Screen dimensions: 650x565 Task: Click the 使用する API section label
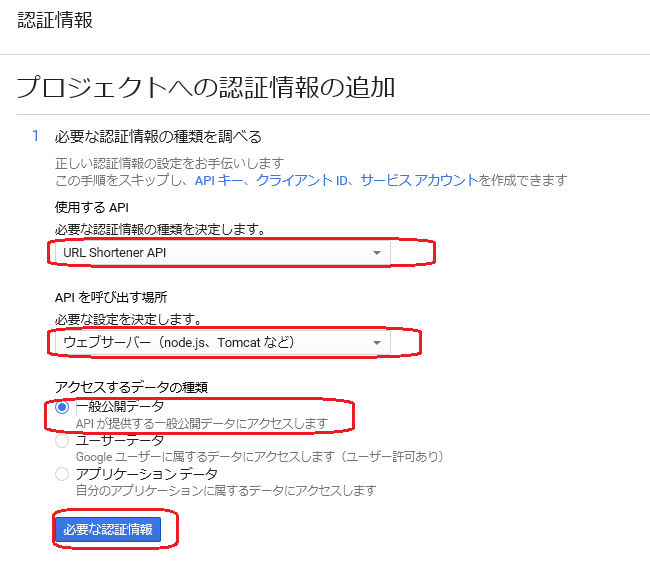92,207
